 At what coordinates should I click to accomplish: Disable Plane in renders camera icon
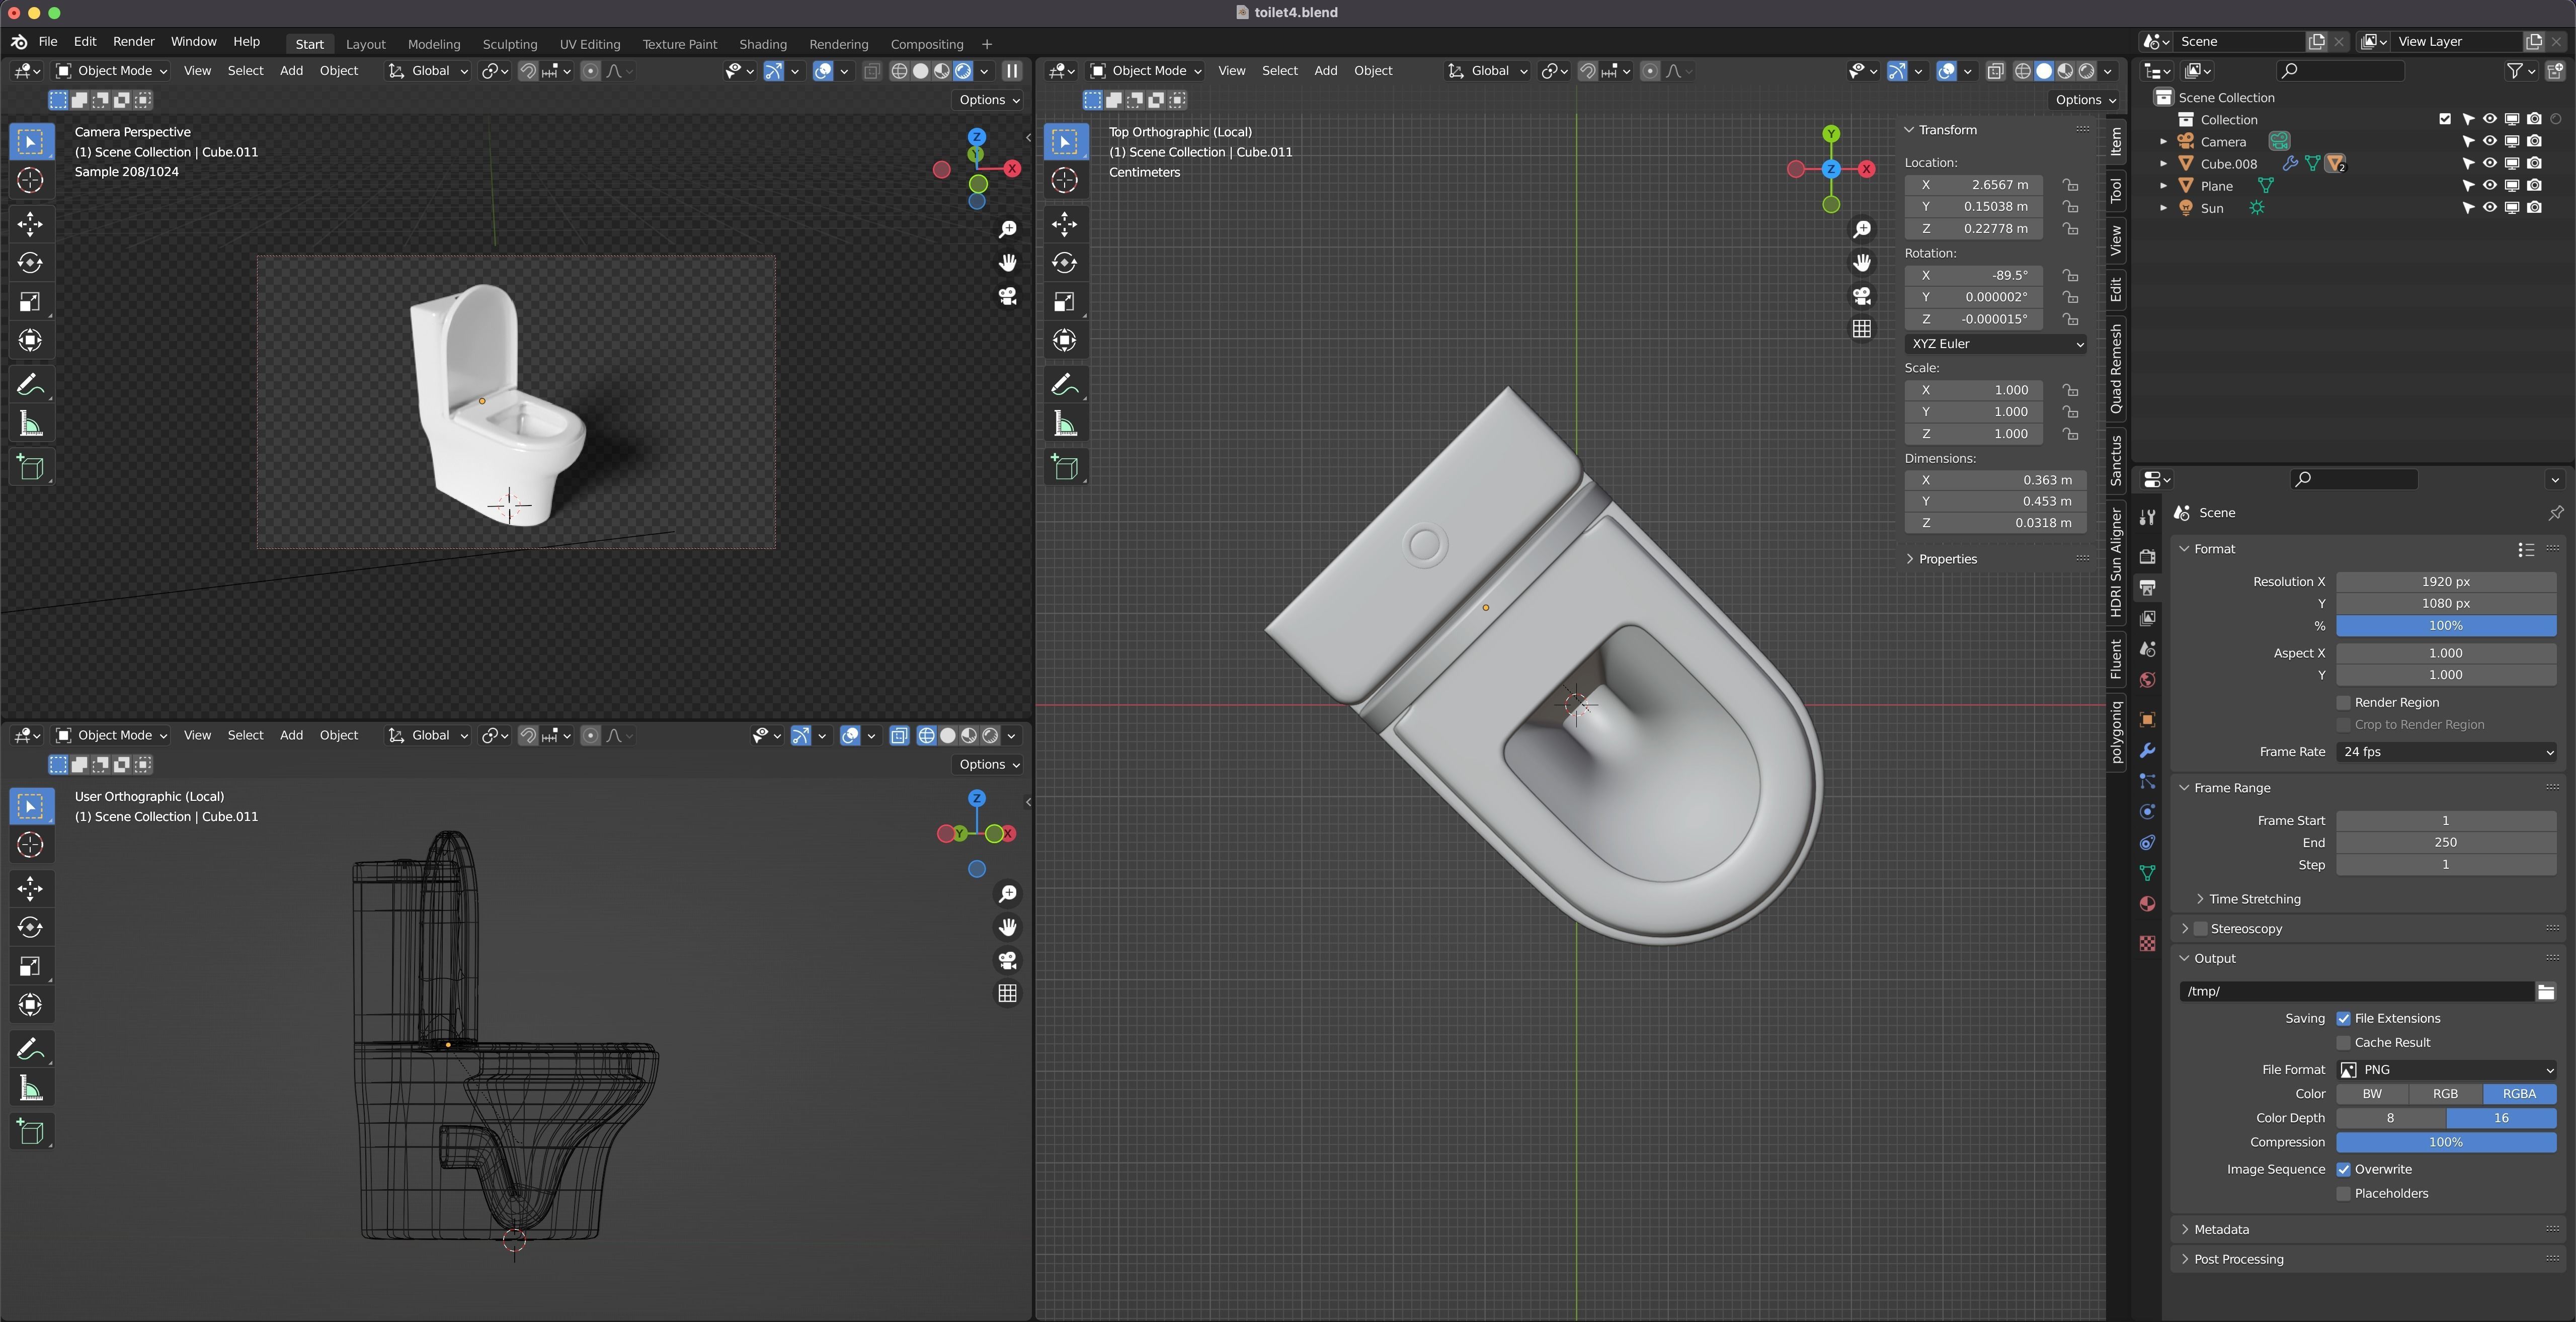point(2534,186)
